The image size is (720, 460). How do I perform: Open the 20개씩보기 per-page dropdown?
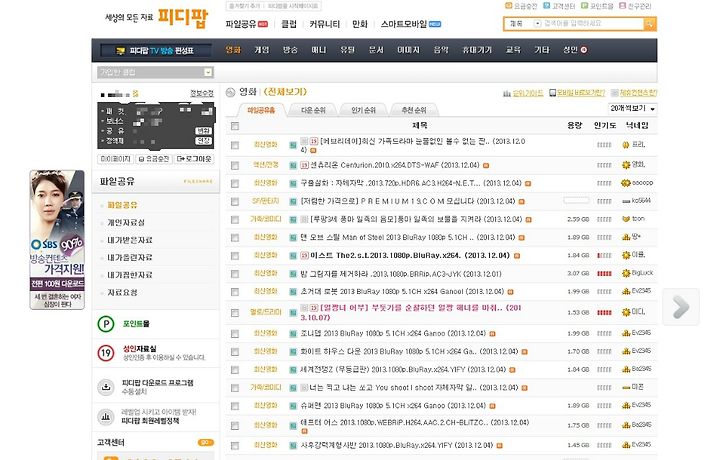[x=632, y=109]
